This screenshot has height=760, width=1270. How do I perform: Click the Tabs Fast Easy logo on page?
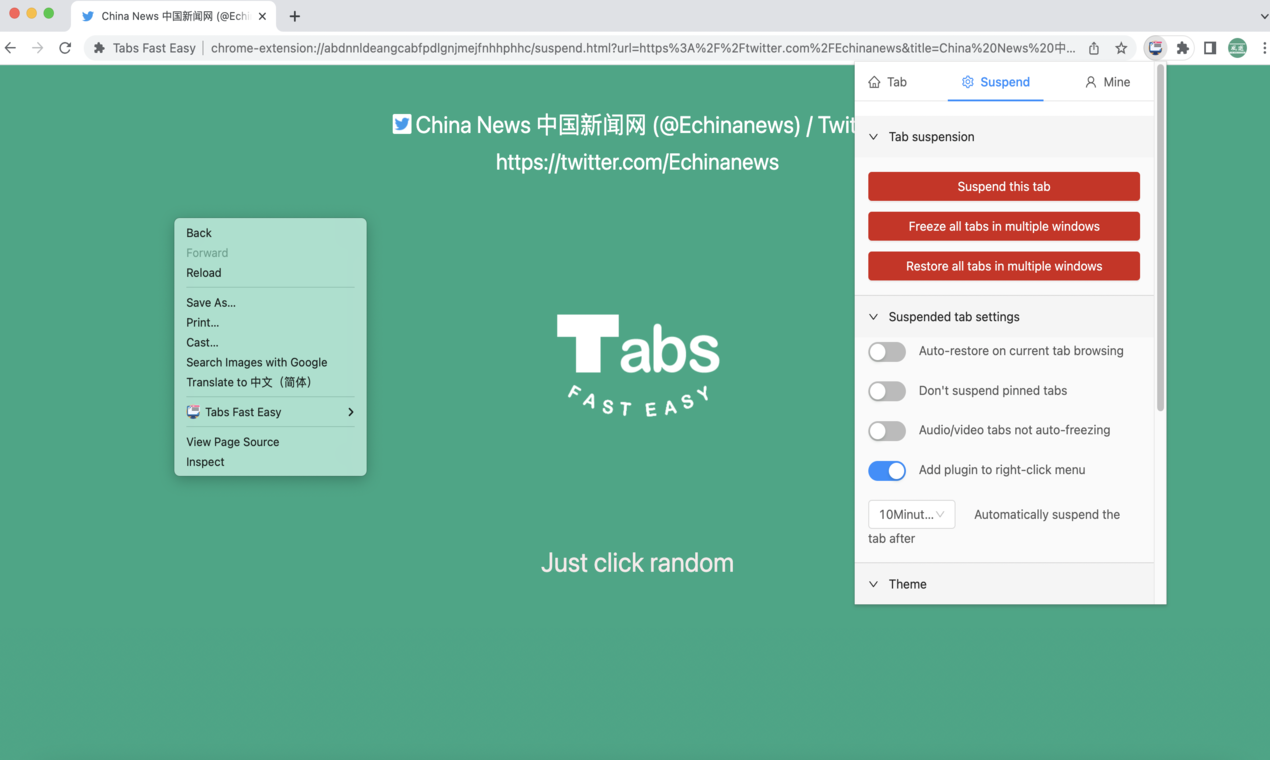point(638,364)
